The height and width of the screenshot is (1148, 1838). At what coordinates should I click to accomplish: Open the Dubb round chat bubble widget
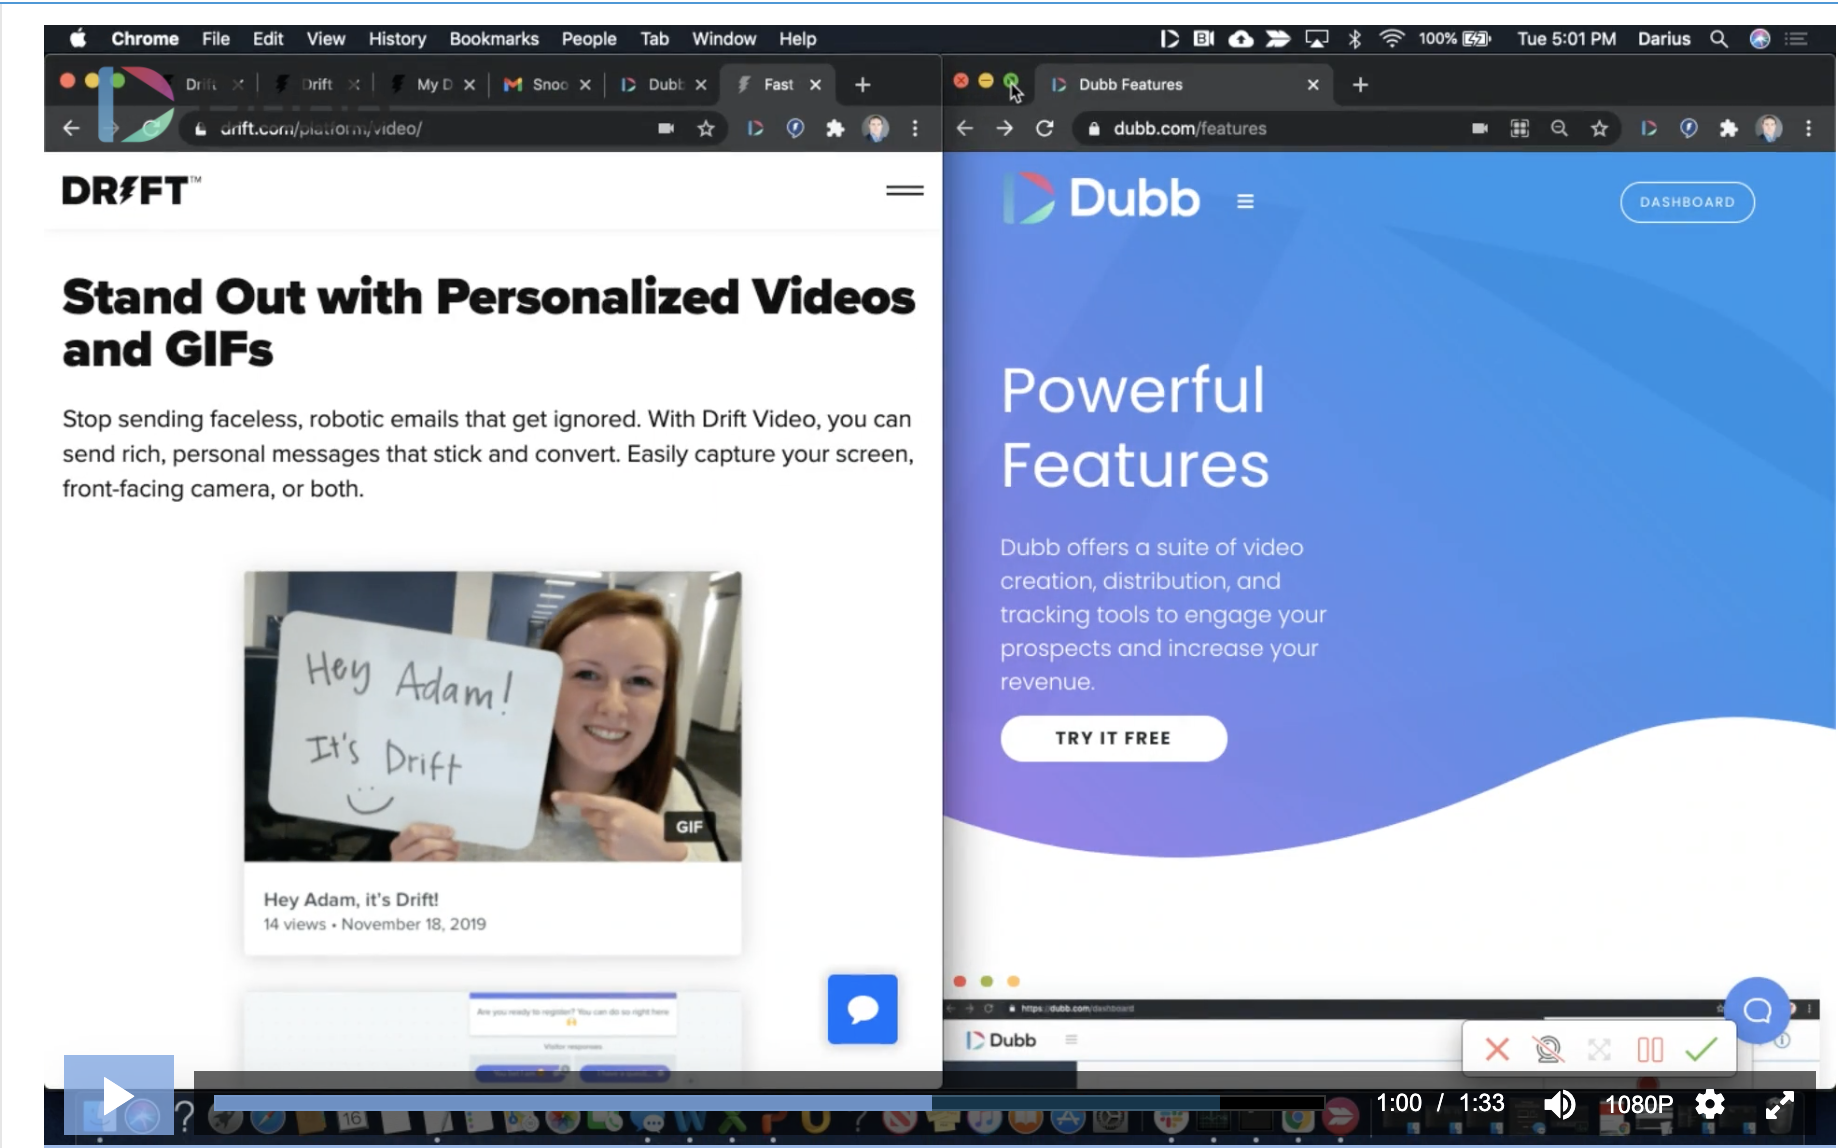tap(1757, 1010)
